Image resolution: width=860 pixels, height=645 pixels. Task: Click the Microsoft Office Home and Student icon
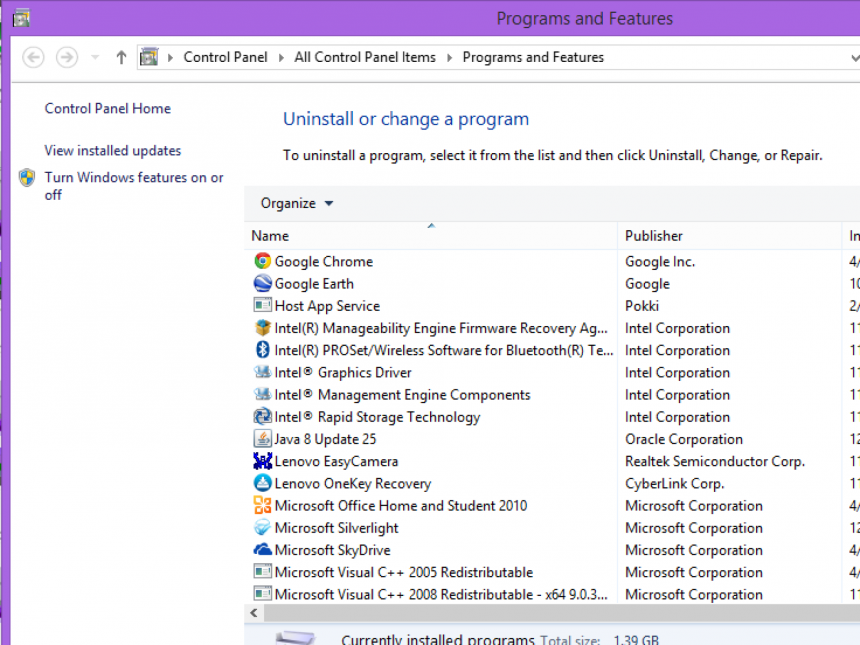point(263,505)
